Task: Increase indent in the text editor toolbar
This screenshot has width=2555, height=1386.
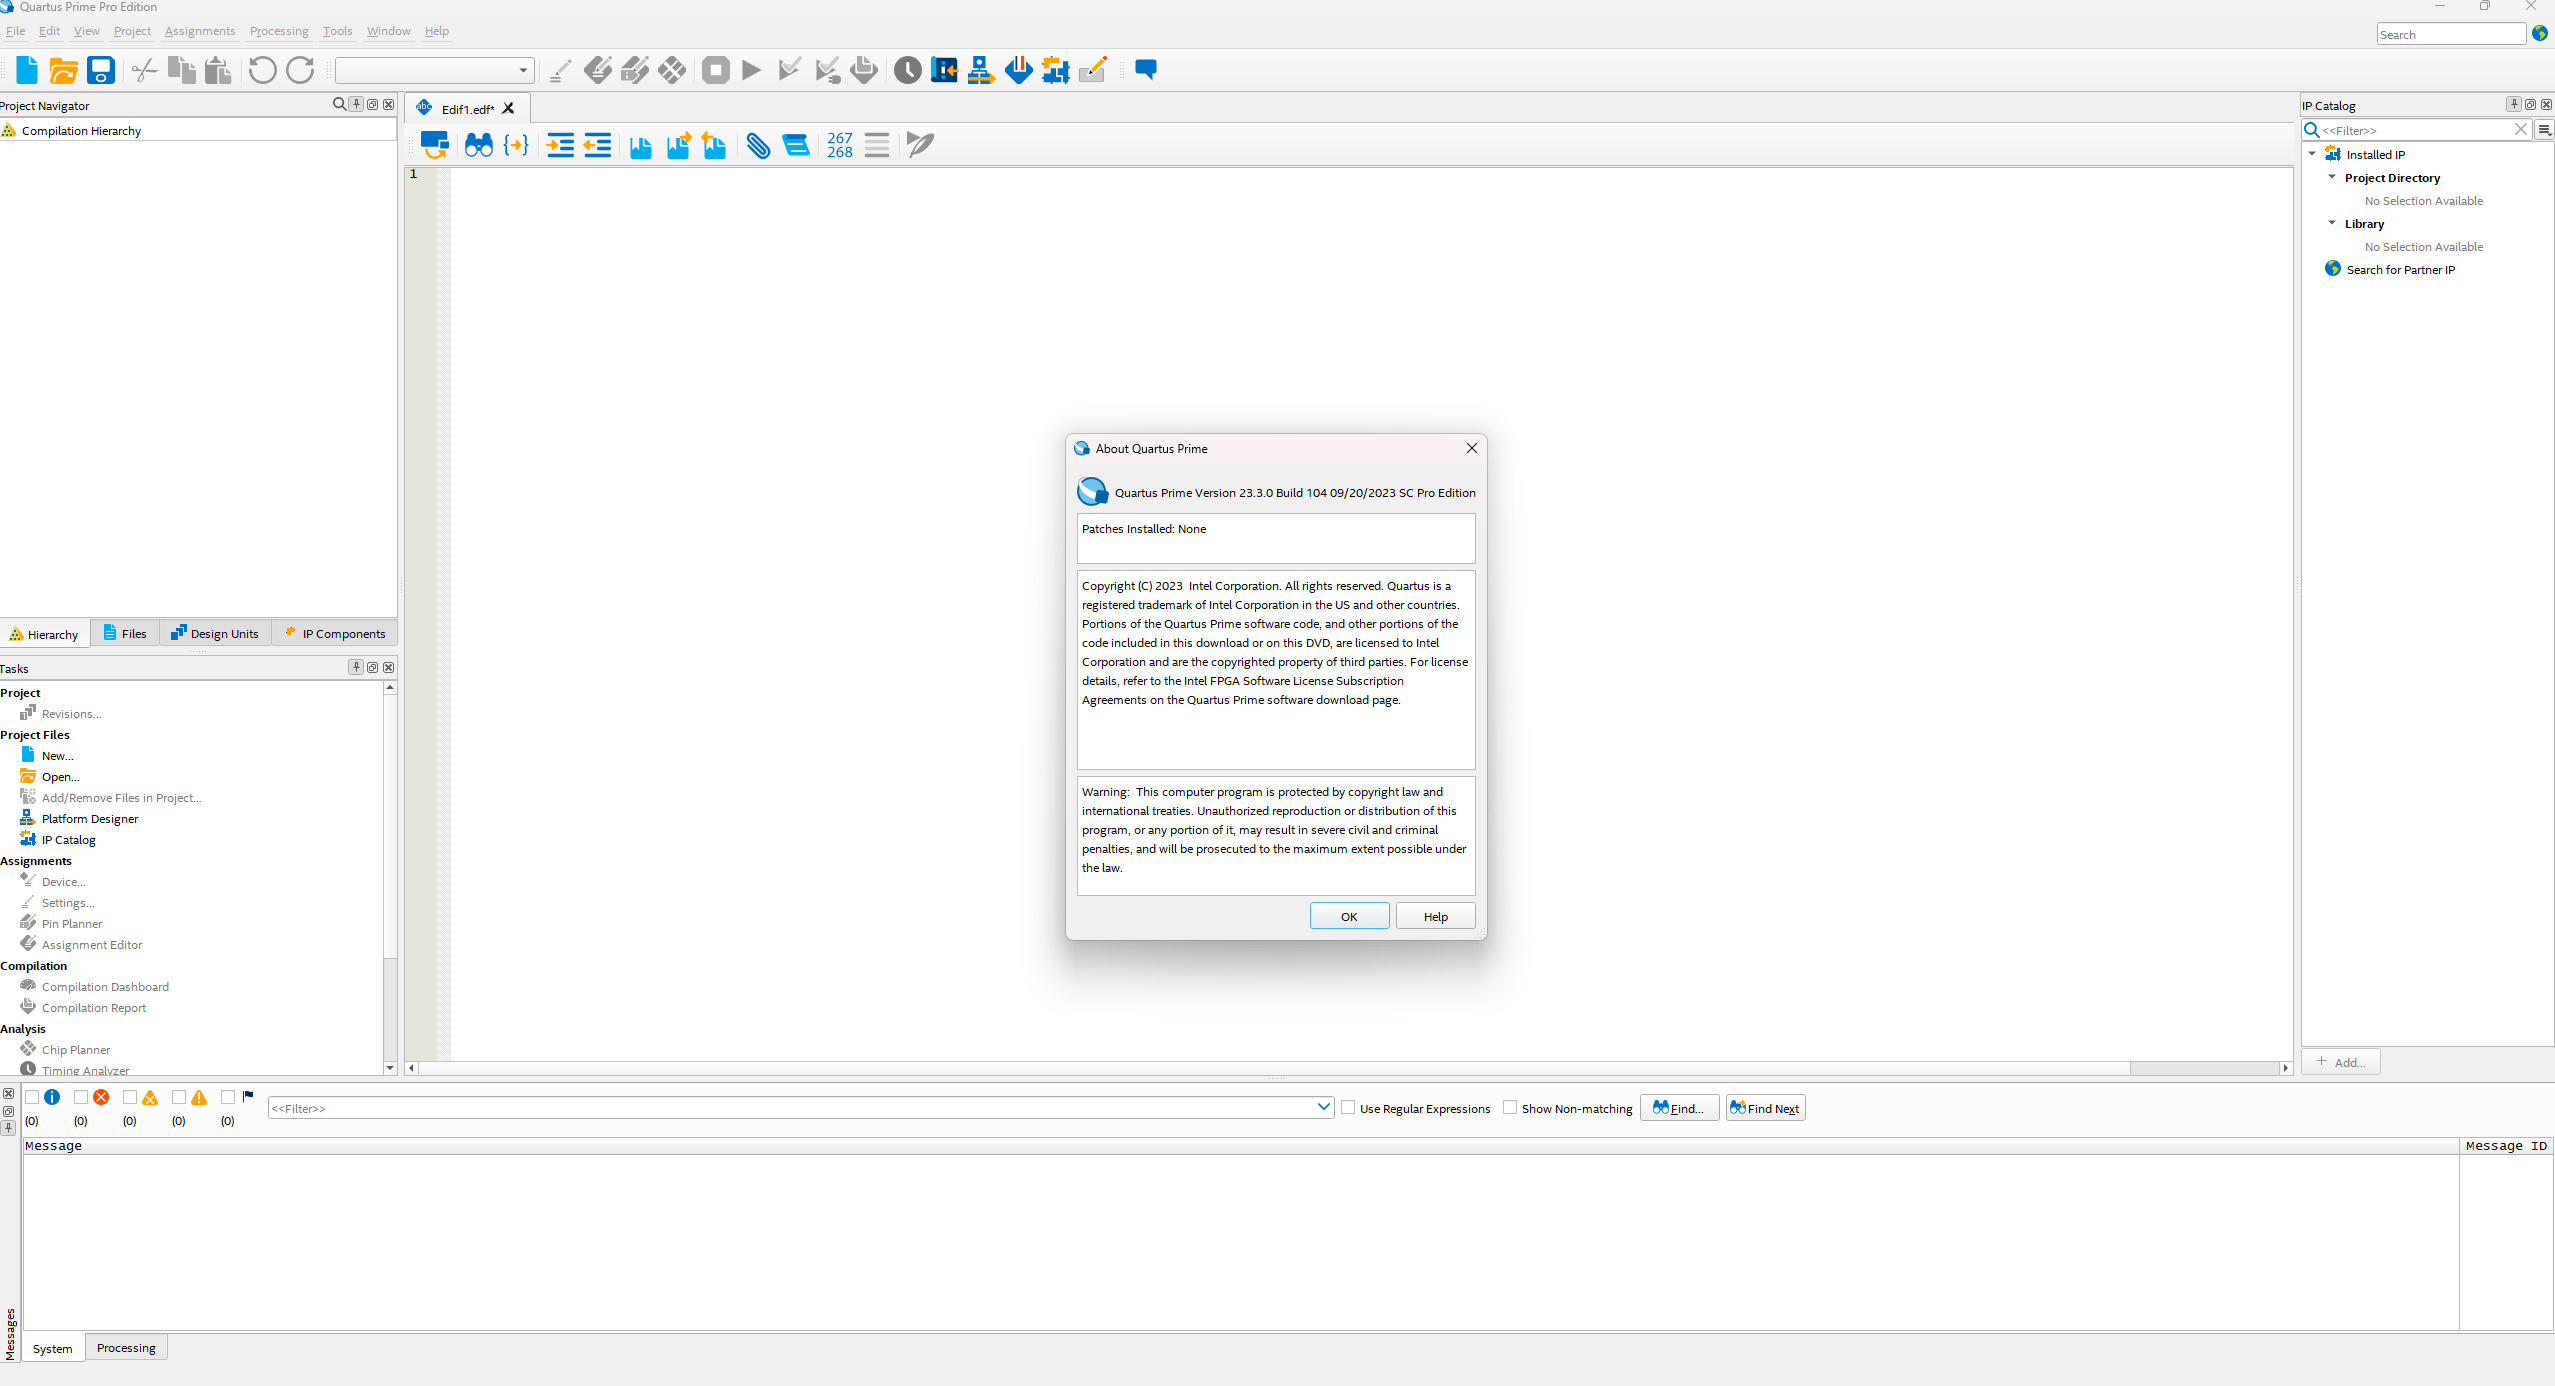Action: (x=560, y=145)
